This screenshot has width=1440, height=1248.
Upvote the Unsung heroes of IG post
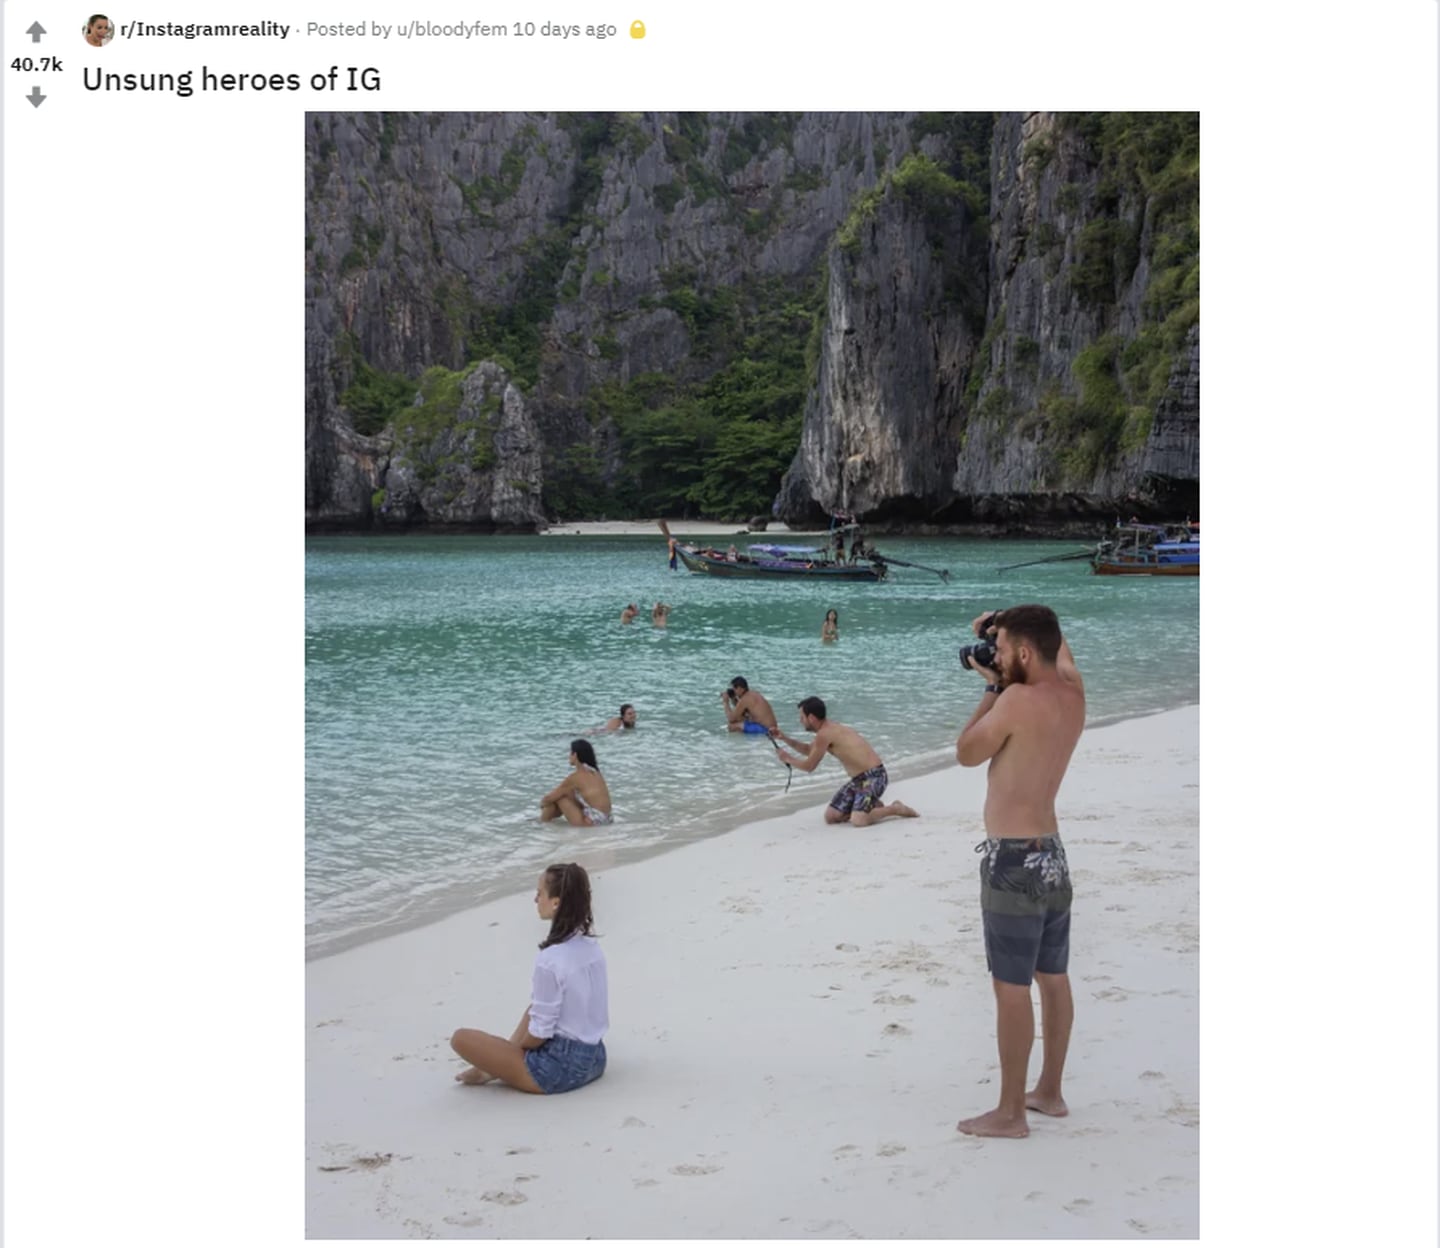tap(36, 32)
